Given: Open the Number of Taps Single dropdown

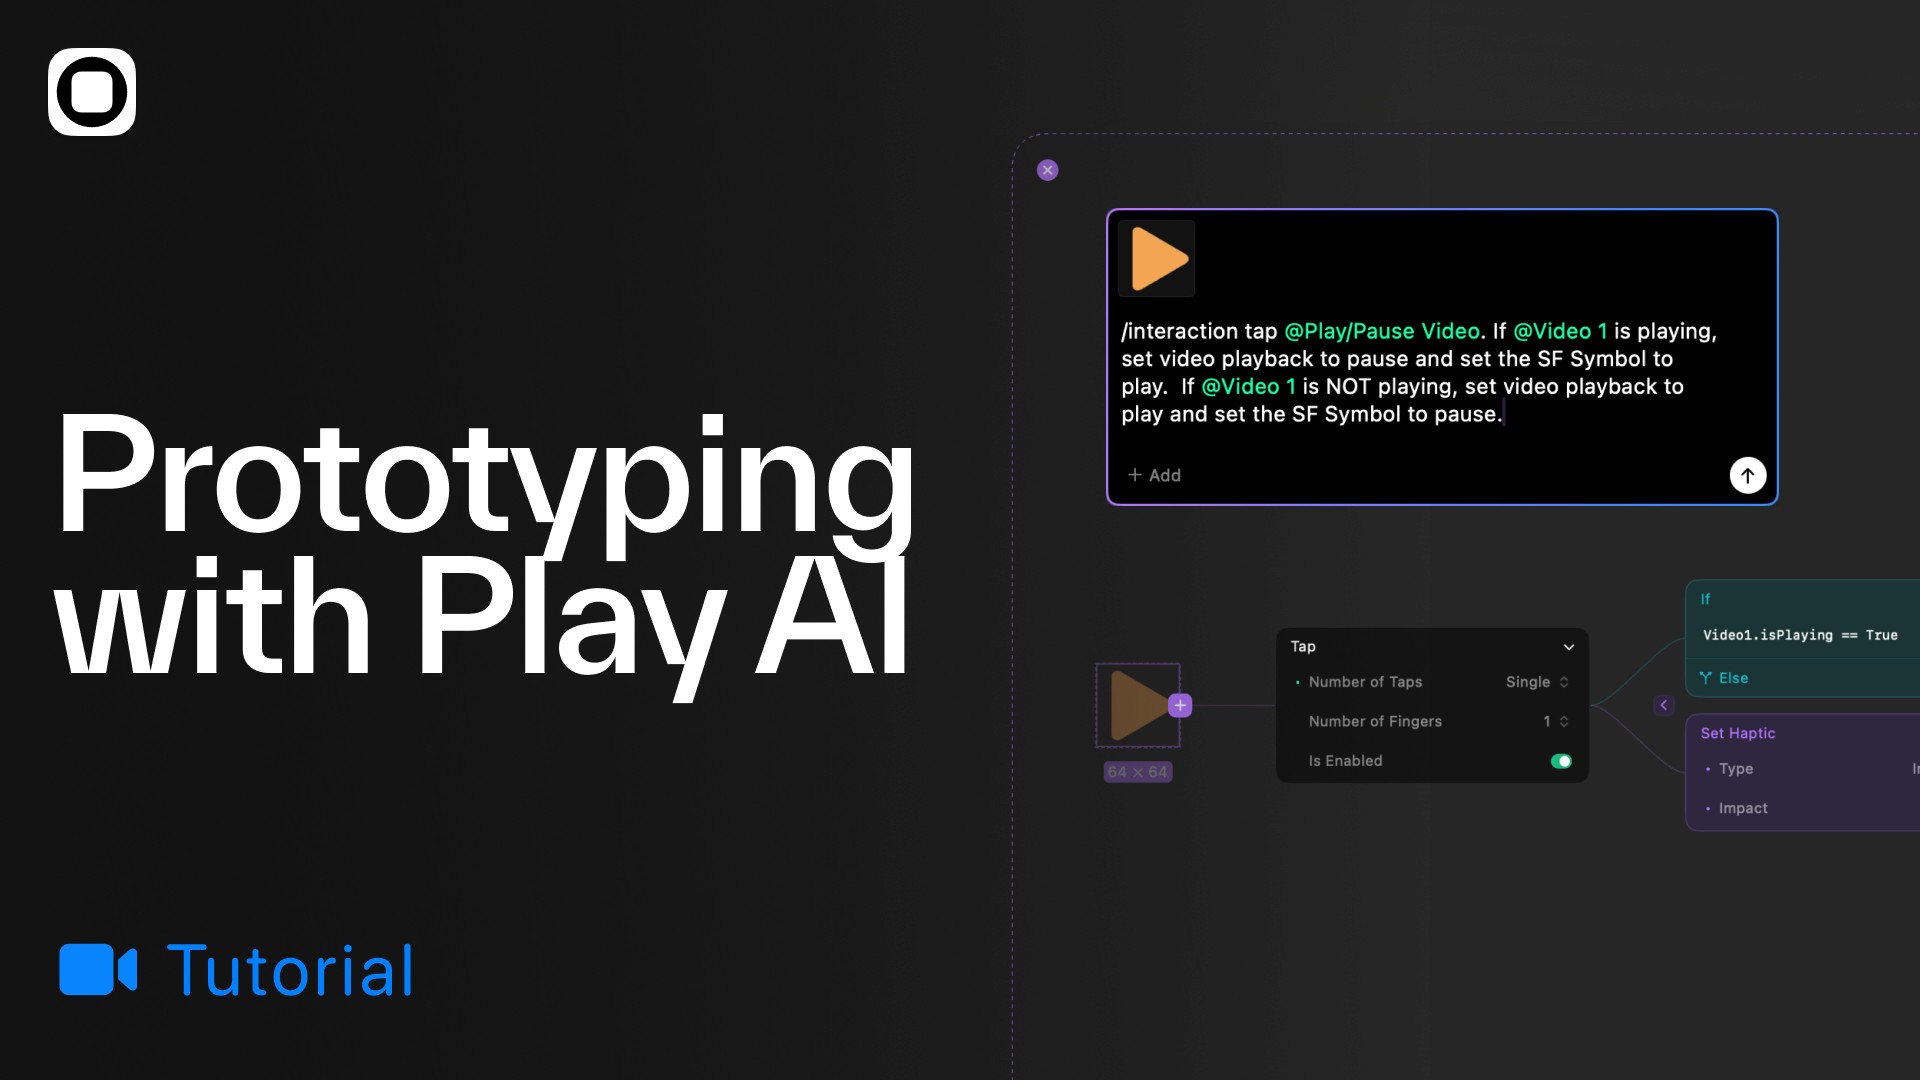Looking at the screenshot, I should [x=1537, y=682].
